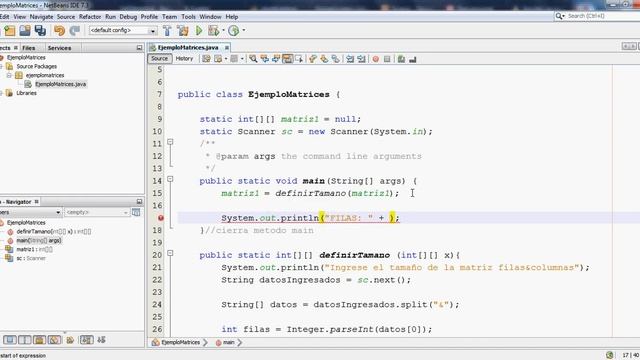Viewport: 640px width, 360px height.
Task: Open the Navigate menu
Action: [41, 17]
